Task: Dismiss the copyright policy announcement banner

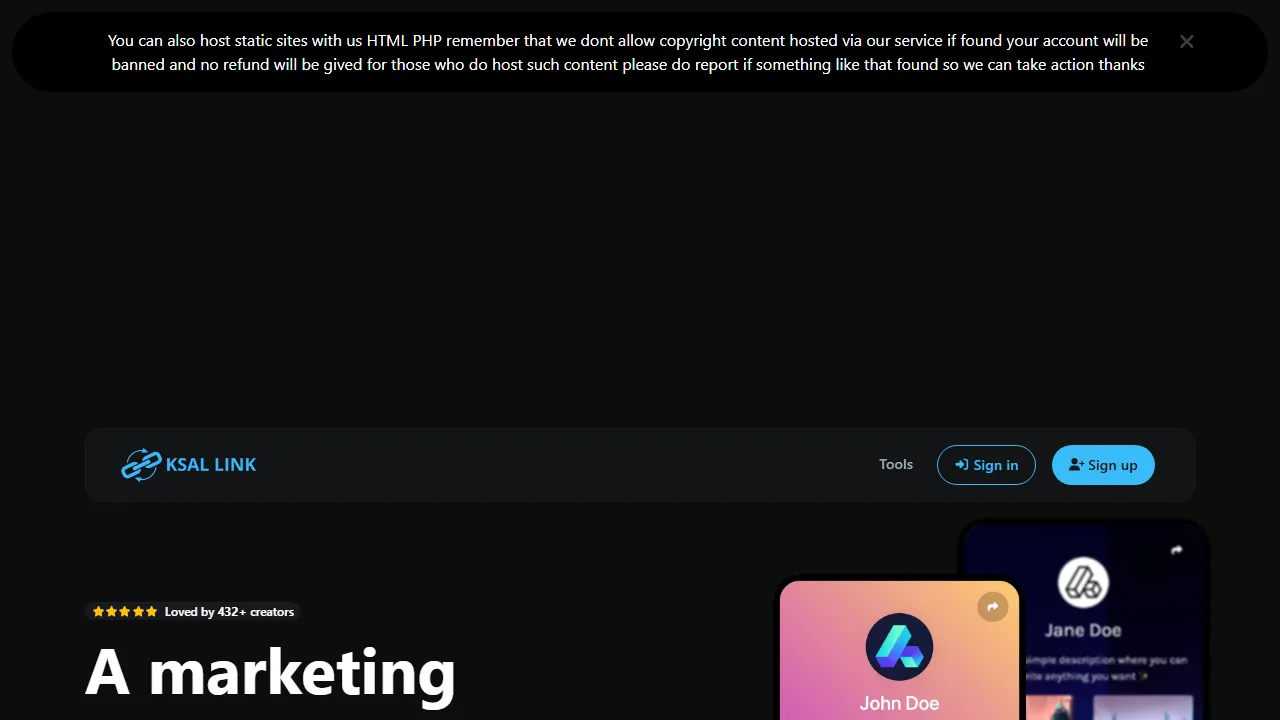Action: click(1186, 41)
